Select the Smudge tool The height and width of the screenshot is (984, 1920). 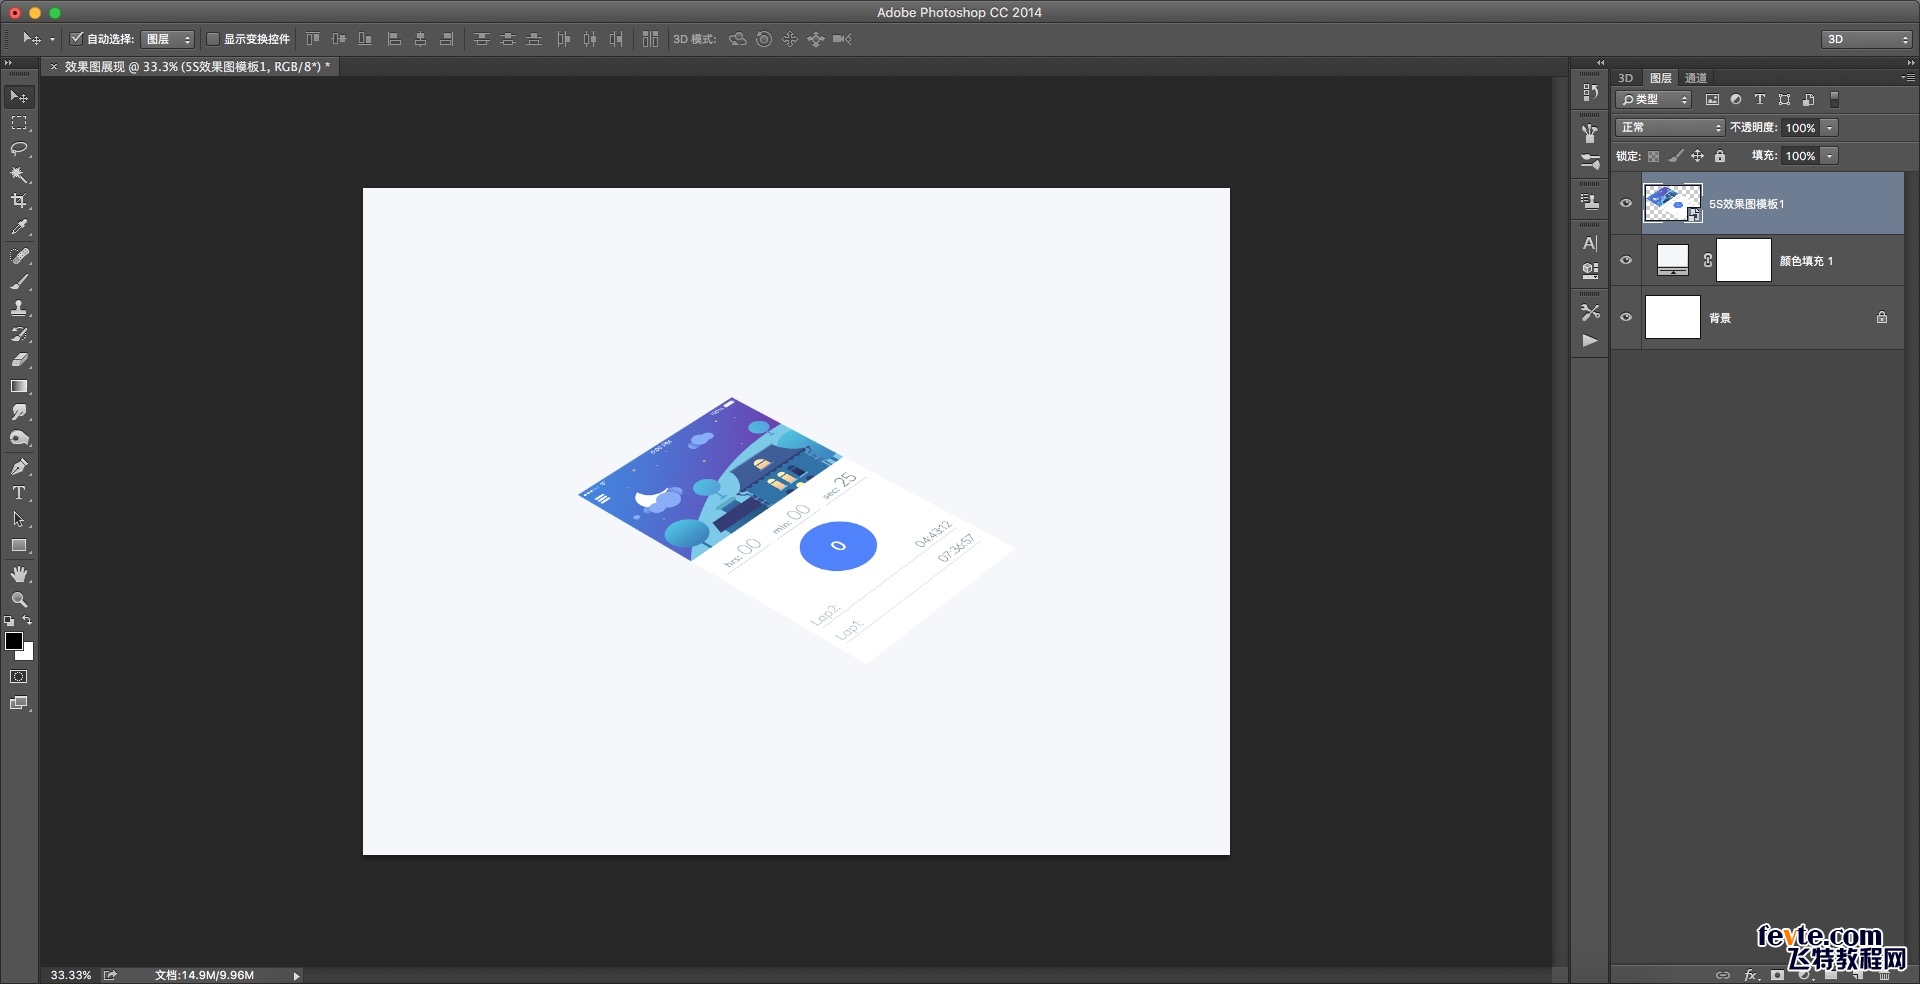pos(19,412)
